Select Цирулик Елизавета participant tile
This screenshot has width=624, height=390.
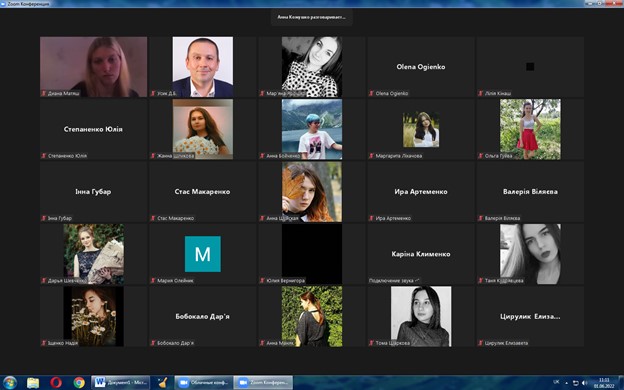pos(530,316)
